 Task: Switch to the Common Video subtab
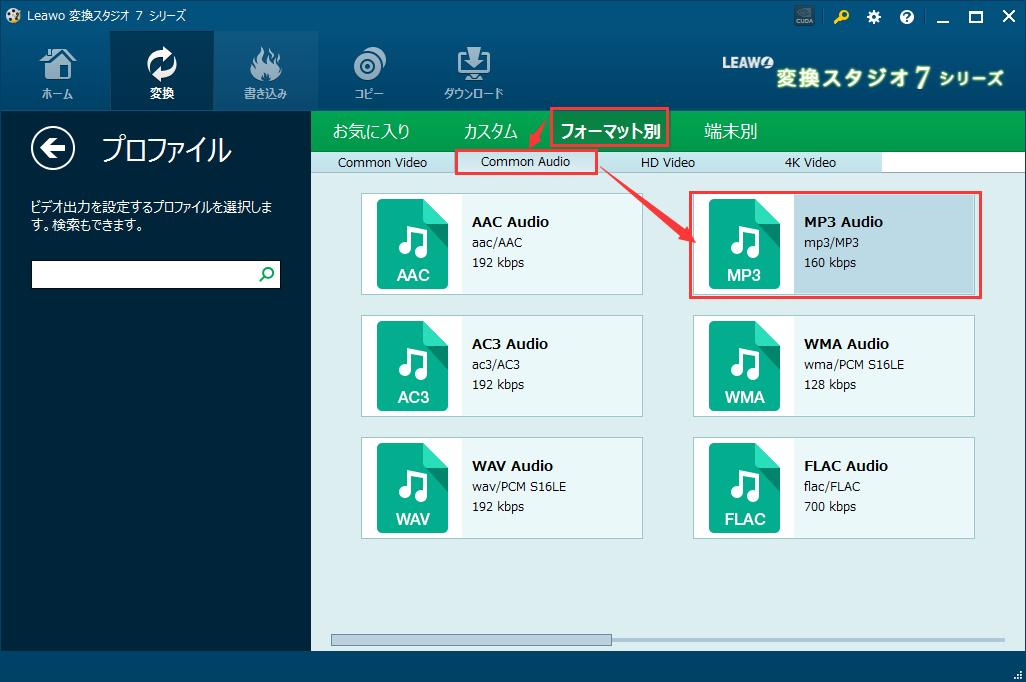click(x=383, y=161)
